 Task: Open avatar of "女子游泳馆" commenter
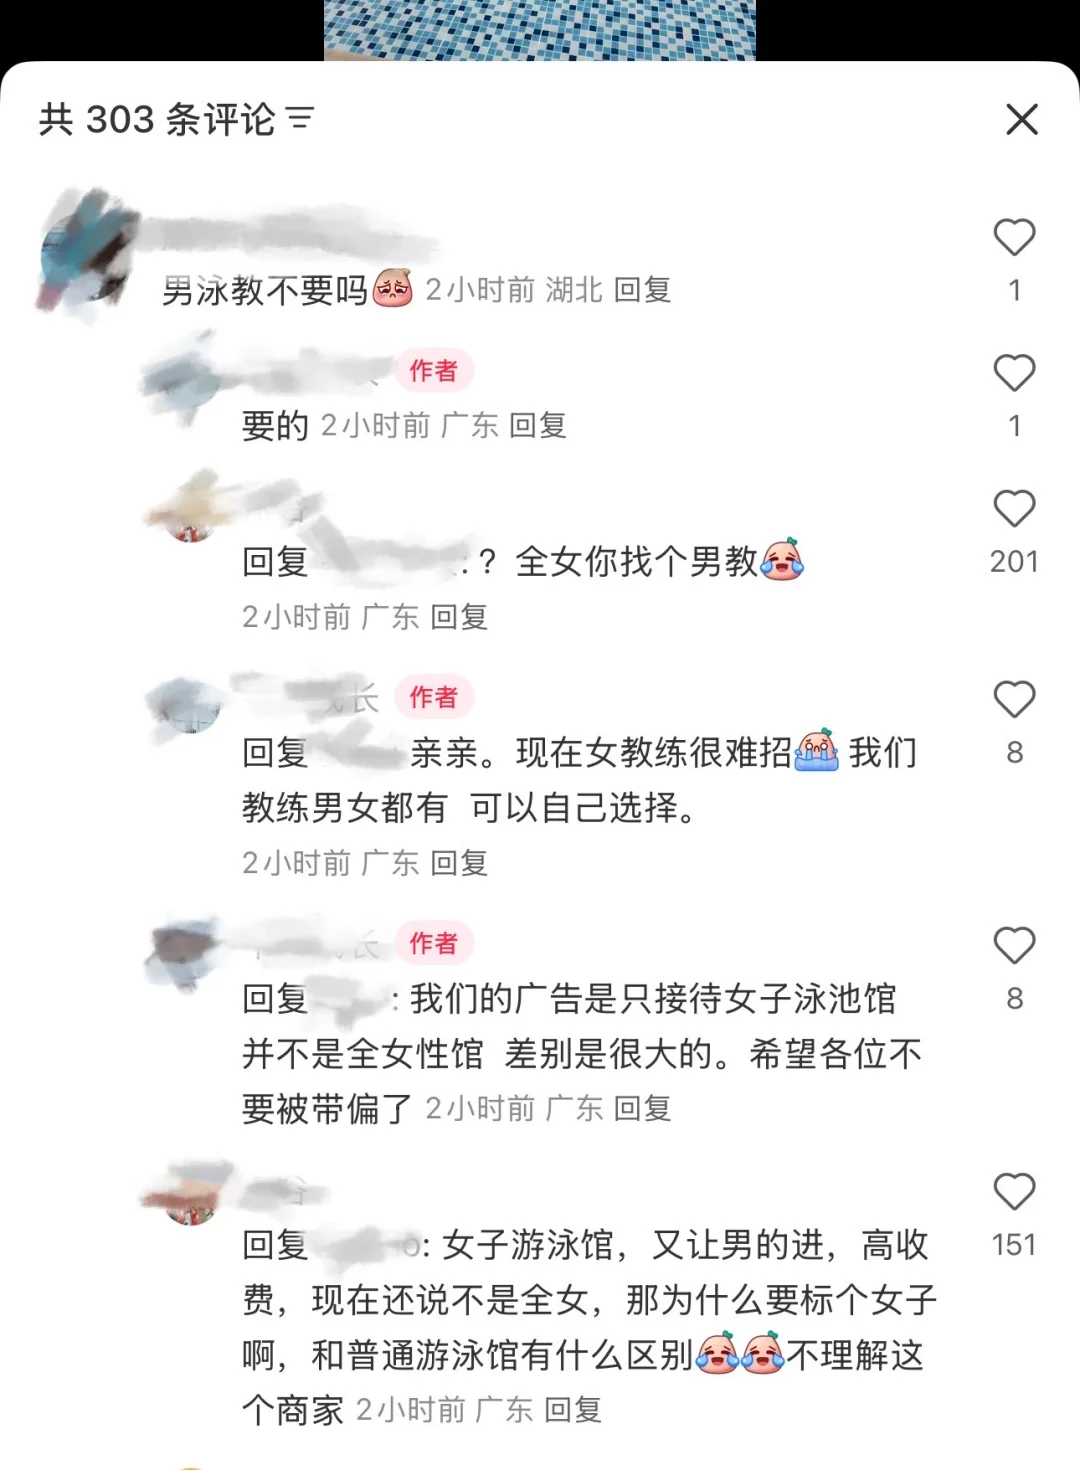click(190, 1195)
